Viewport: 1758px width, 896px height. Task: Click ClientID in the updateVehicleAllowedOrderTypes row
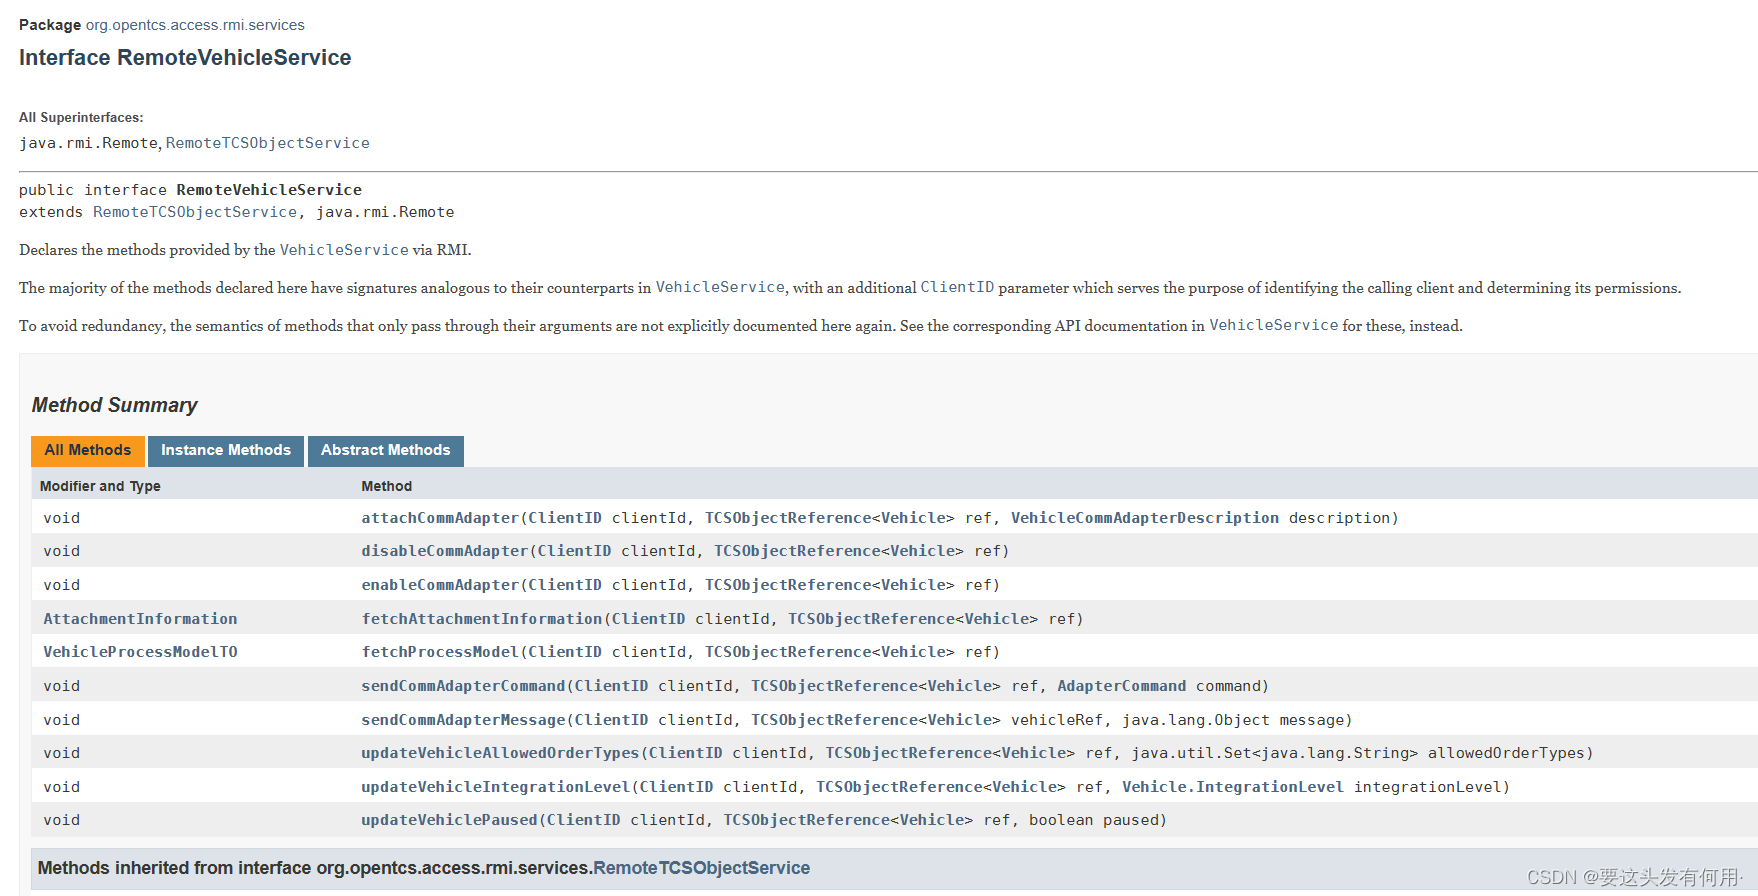685,753
